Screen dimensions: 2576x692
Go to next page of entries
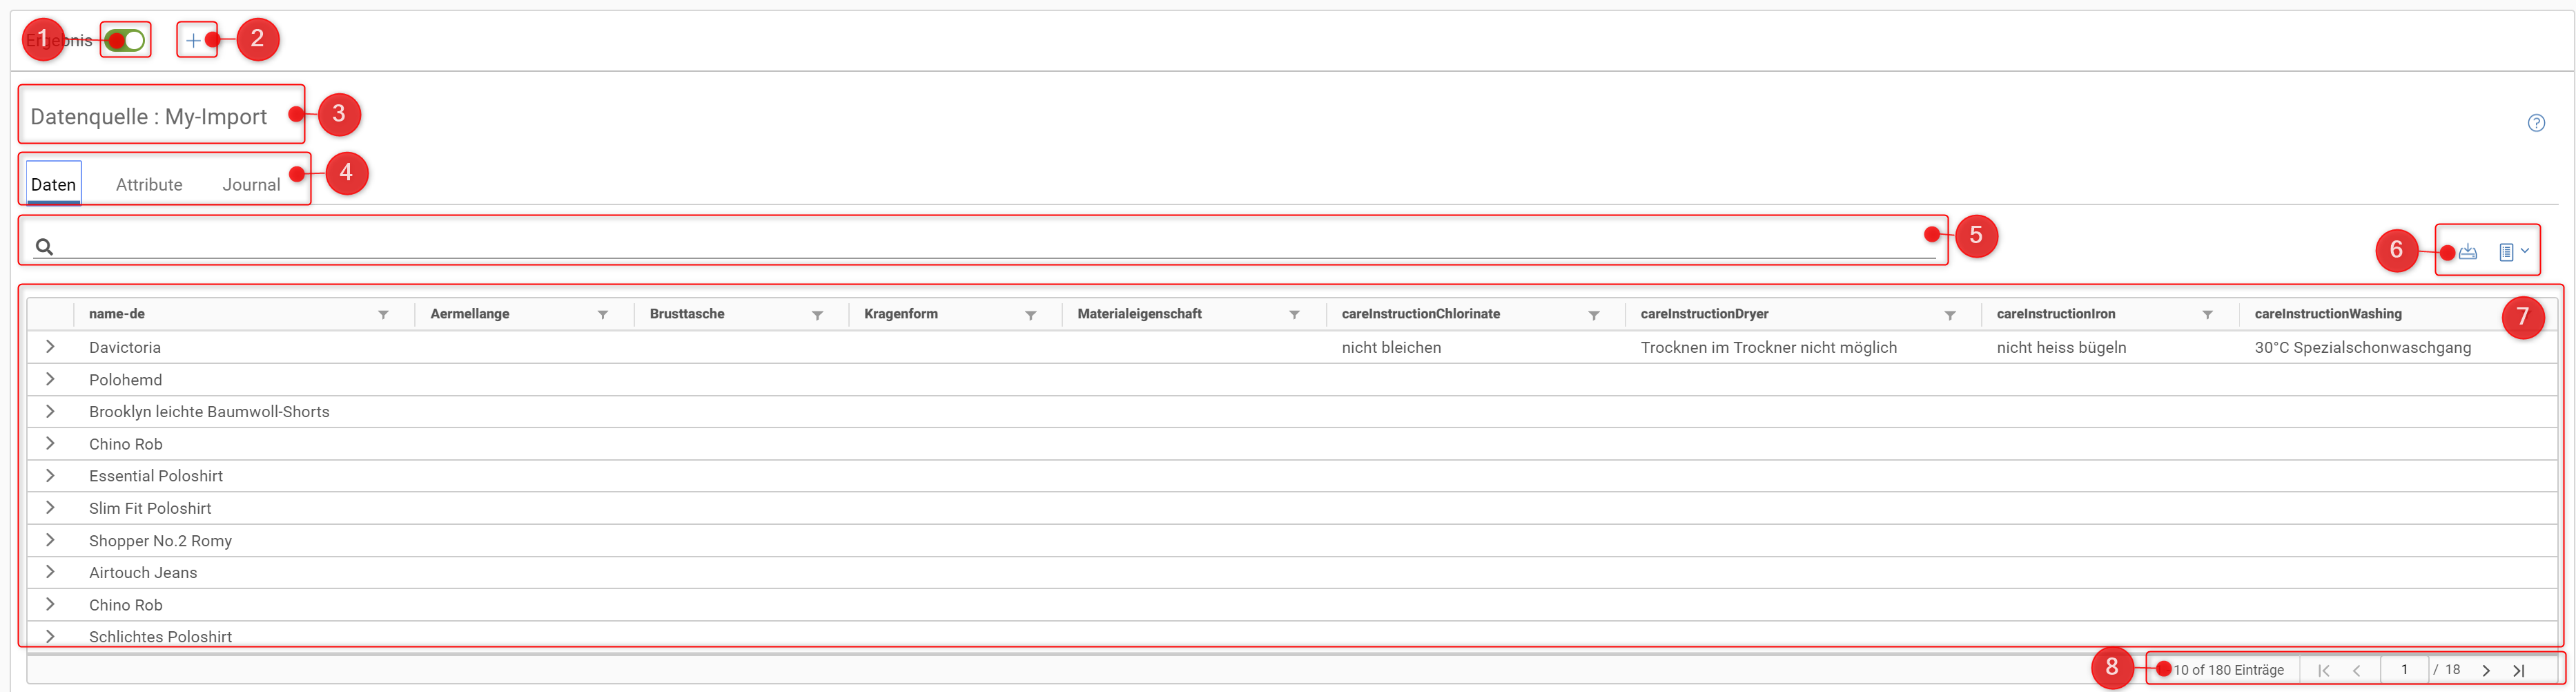tap(2486, 671)
